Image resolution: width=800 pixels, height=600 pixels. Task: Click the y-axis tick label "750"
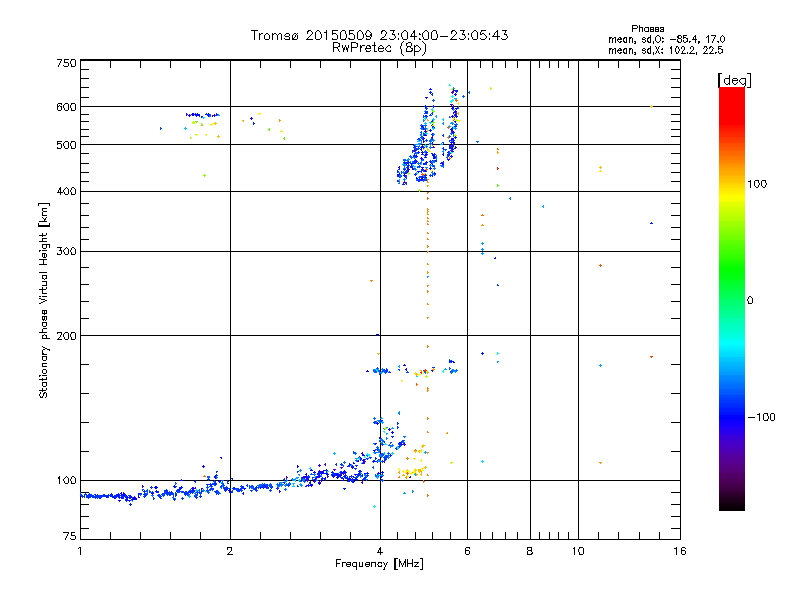point(66,63)
